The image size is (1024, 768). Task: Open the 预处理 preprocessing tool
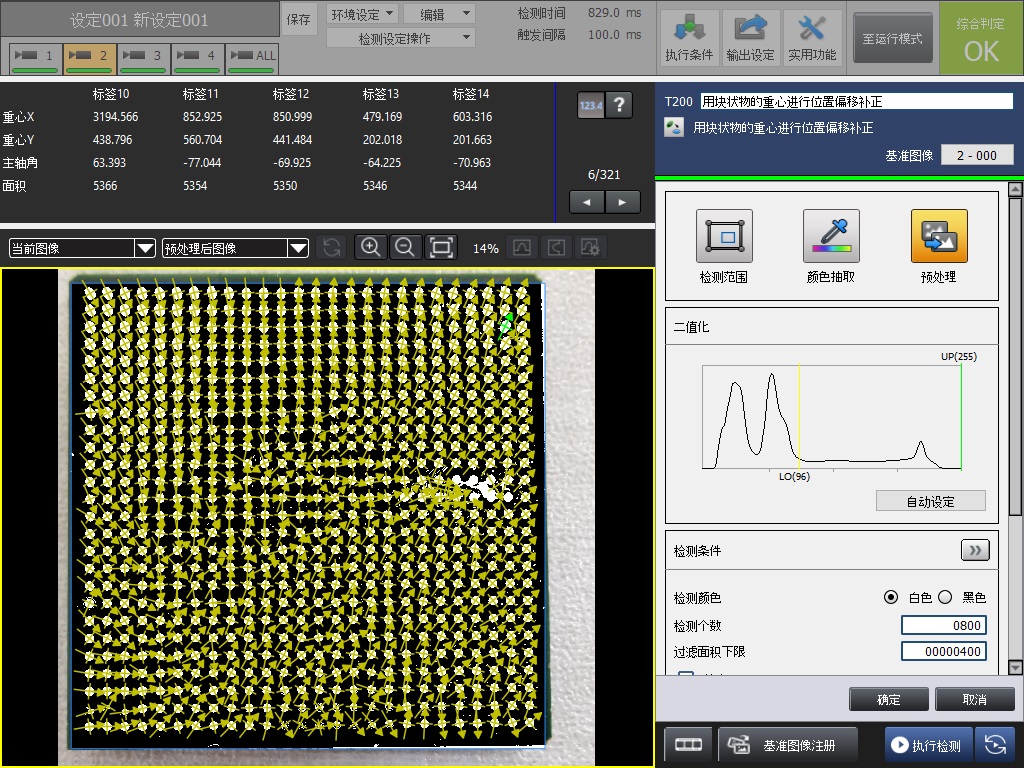[x=938, y=237]
